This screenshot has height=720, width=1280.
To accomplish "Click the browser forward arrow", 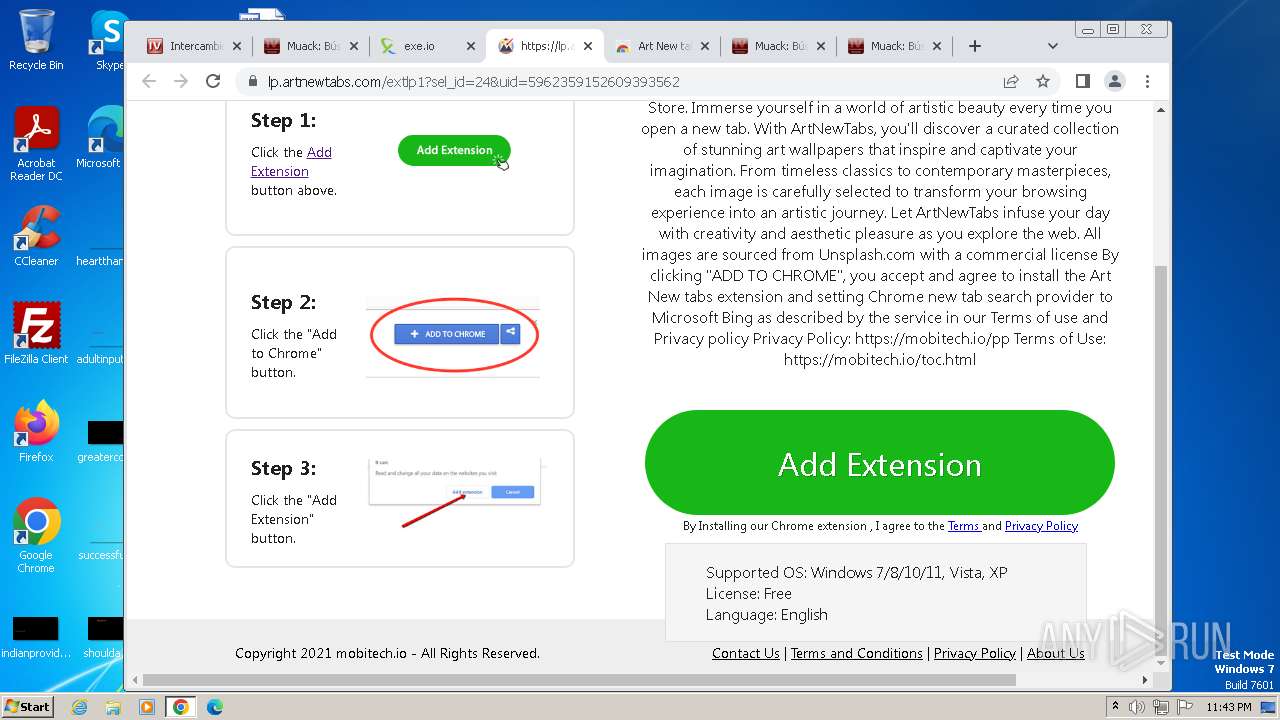I will tap(181, 81).
